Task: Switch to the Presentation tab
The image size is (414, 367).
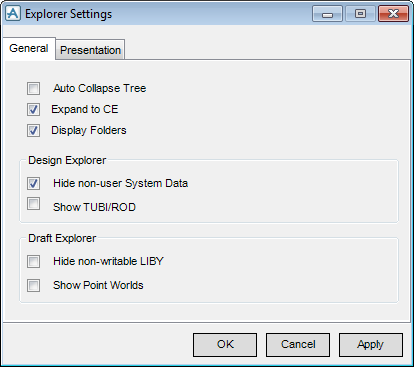Action: (x=90, y=50)
